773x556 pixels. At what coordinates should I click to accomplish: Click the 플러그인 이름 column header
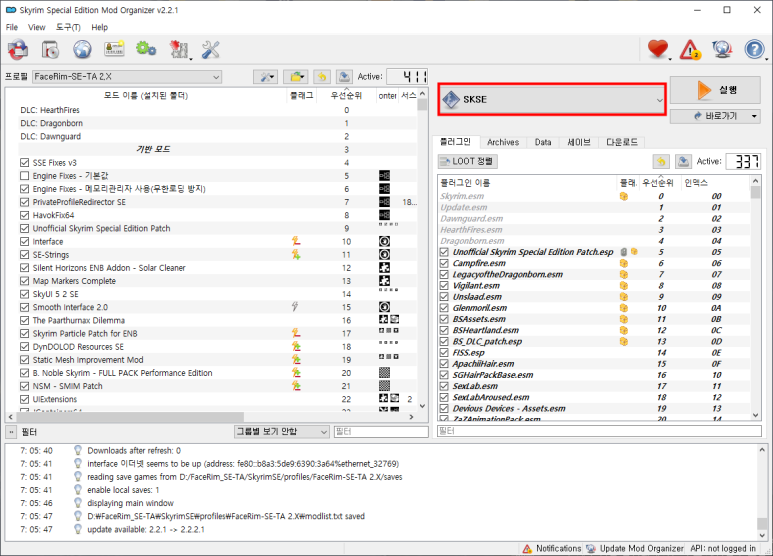click(x=527, y=183)
